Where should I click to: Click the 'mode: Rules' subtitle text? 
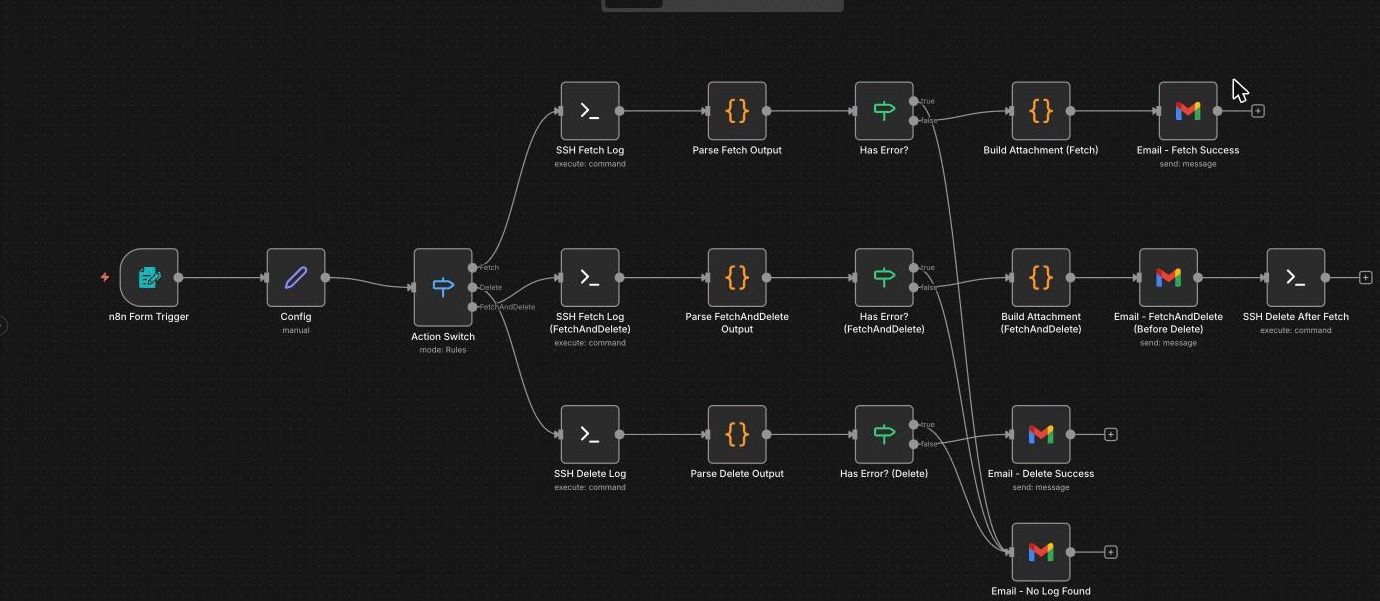(x=443, y=350)
